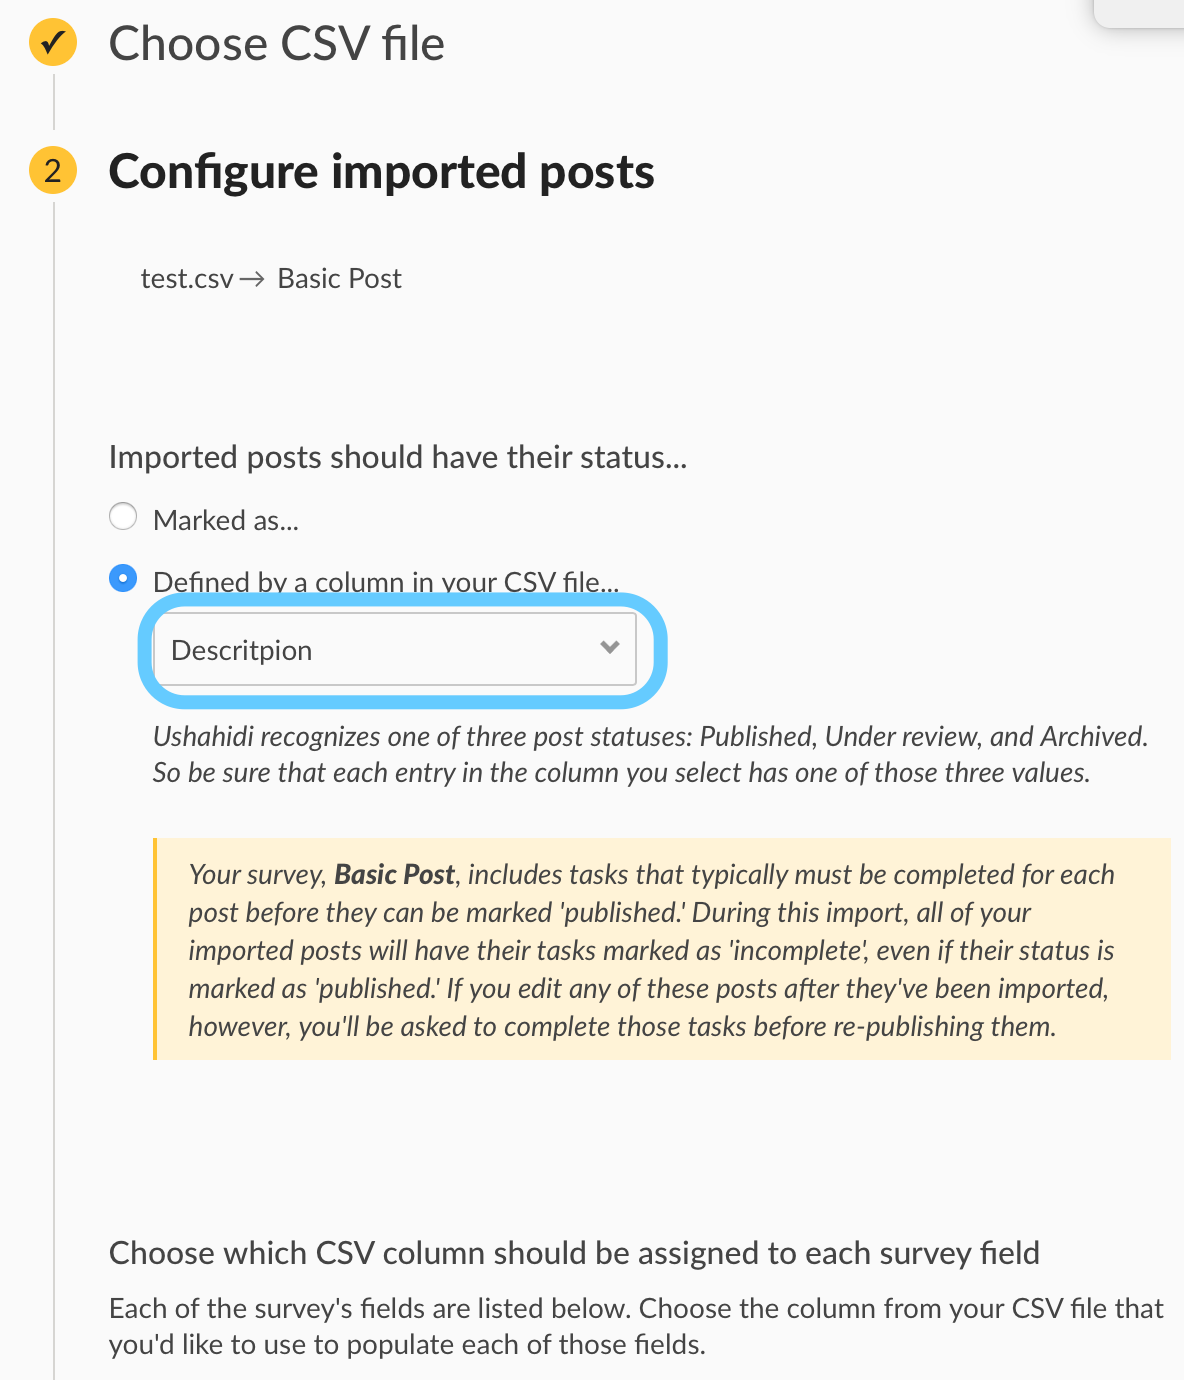Click the "Configure imported posts" step heading
This screenshot has width=1184, height=1380.
click(381, 171)
